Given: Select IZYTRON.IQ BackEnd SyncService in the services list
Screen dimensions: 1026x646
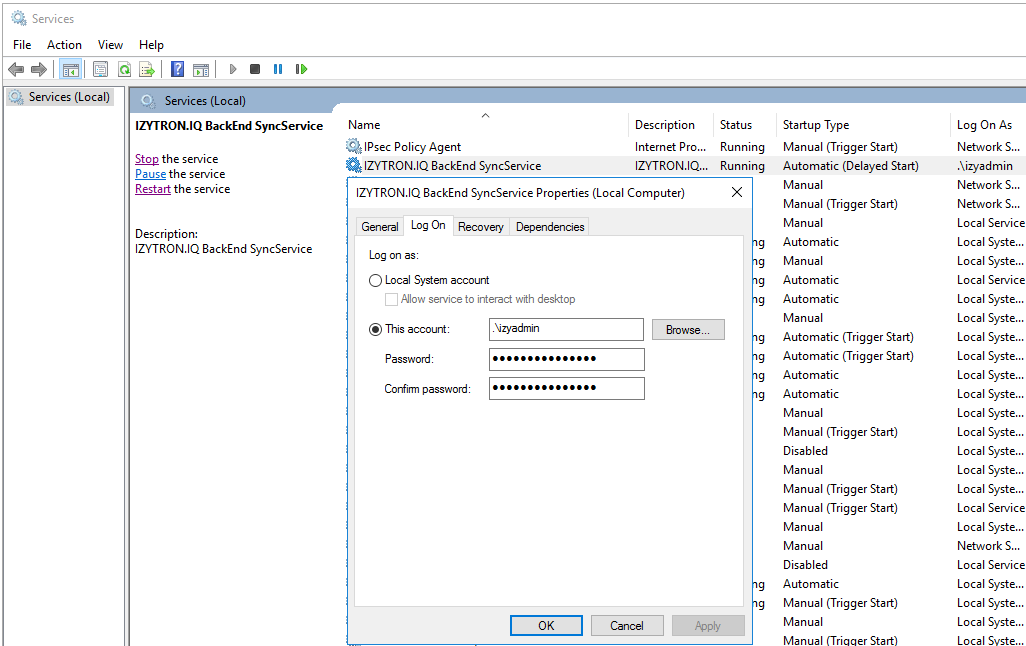Looking at the screenshot, I should pos(452,166).
